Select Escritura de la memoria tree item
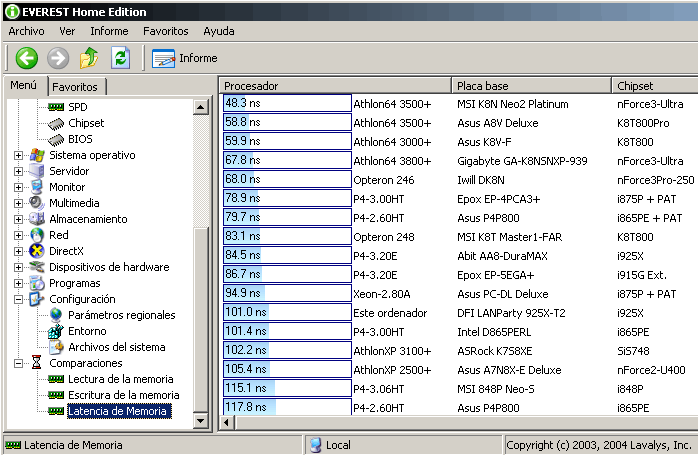This screenshot has height=455, width=698. 124,395
